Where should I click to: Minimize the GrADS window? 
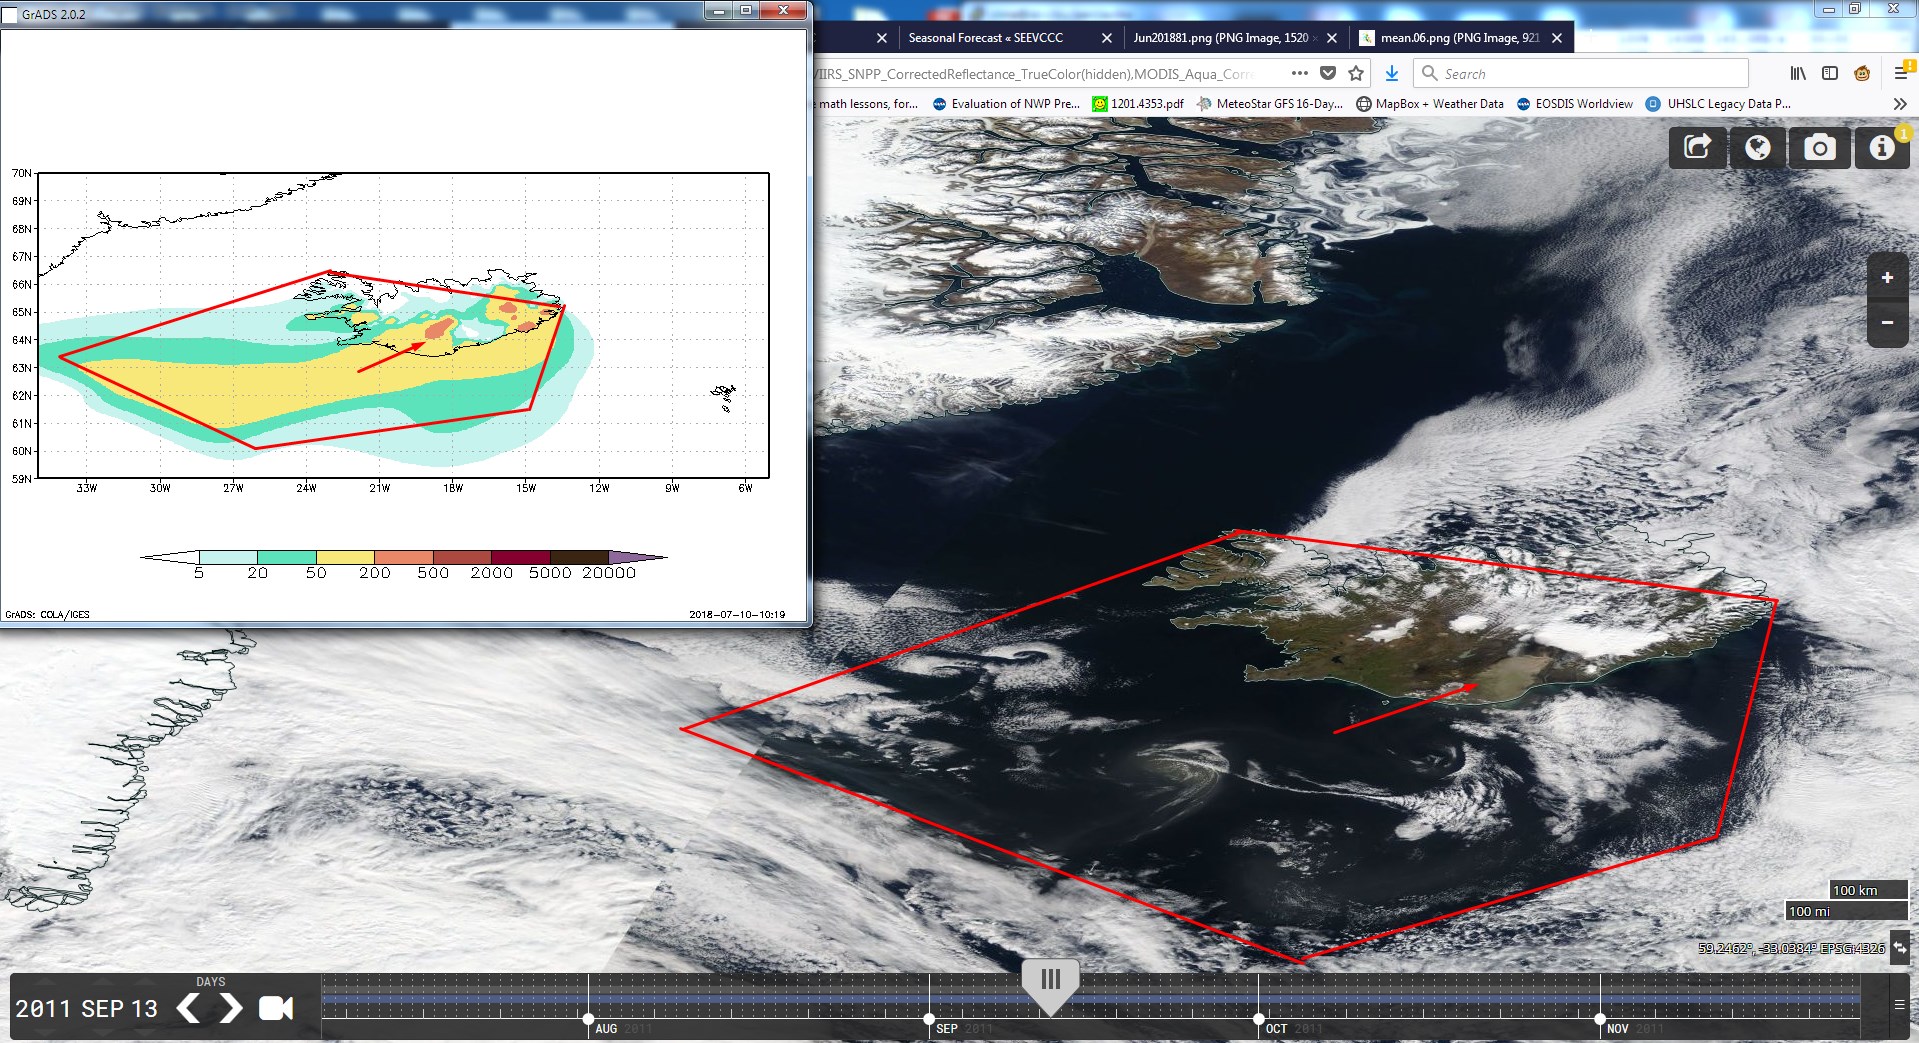(x=720, y=10)
